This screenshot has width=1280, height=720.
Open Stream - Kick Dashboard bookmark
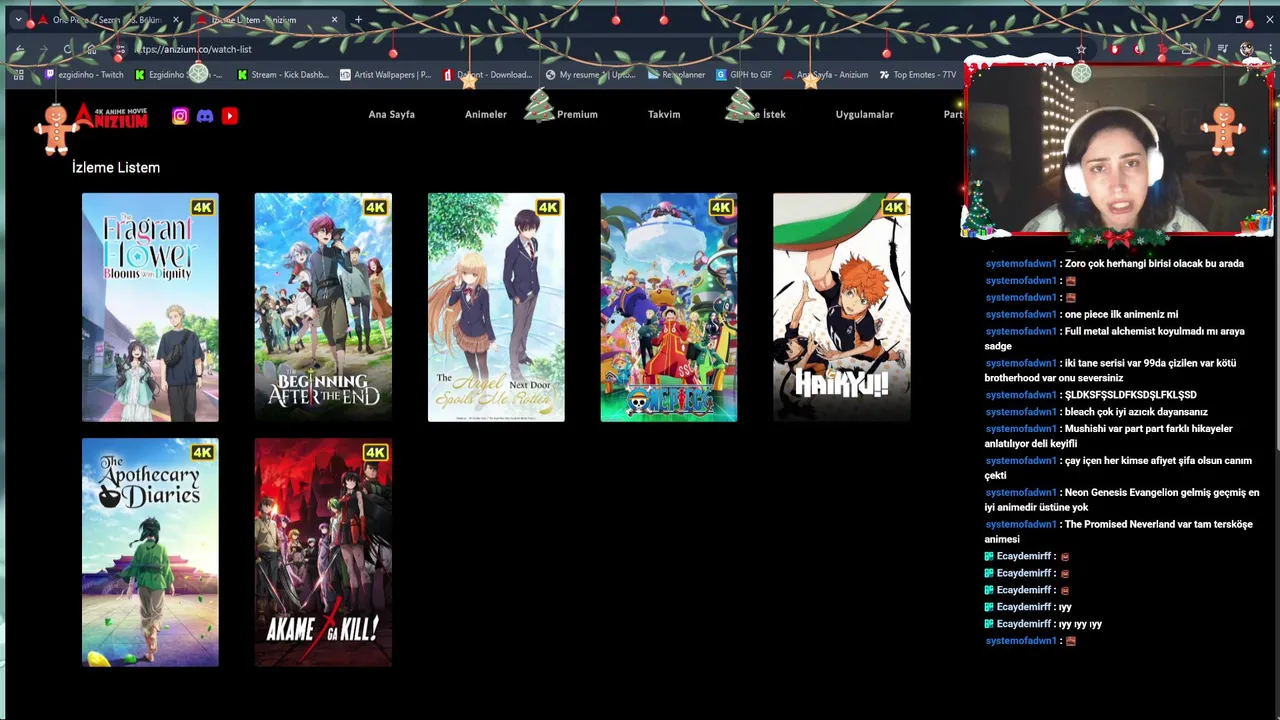click(283, 74)
